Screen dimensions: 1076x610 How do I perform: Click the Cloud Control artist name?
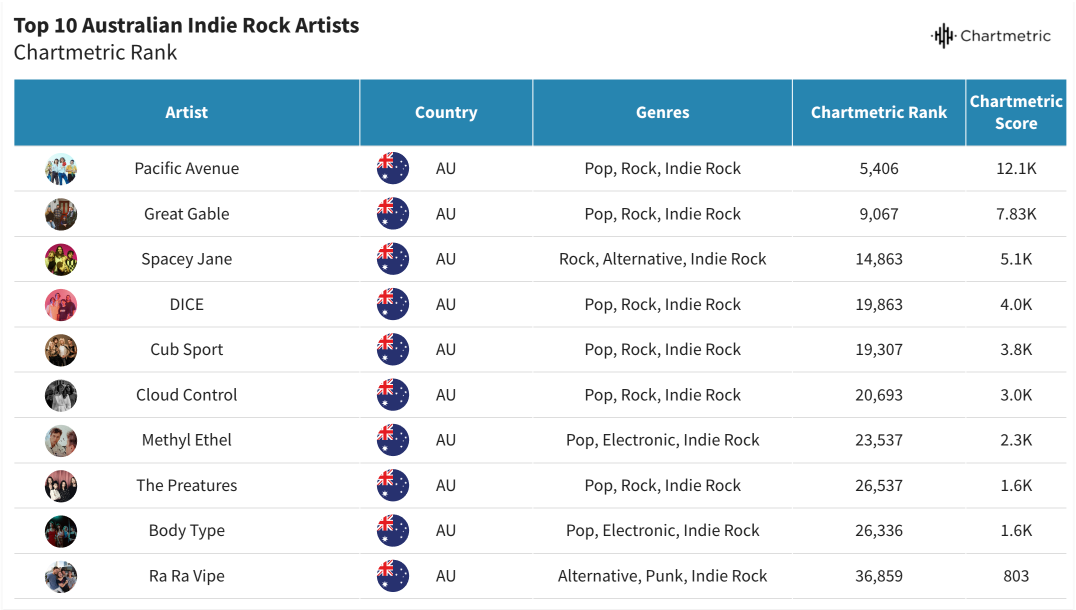click(187, 395)
